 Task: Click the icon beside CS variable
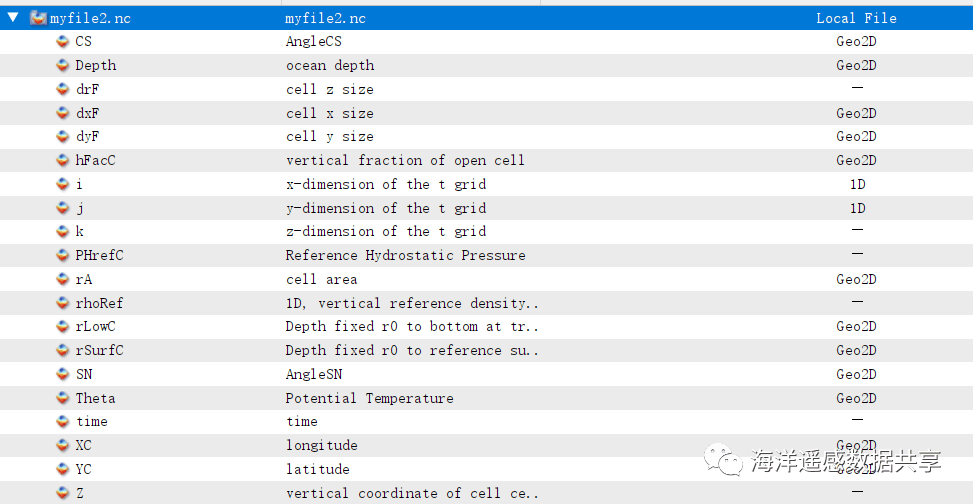[x=63, y=42]
